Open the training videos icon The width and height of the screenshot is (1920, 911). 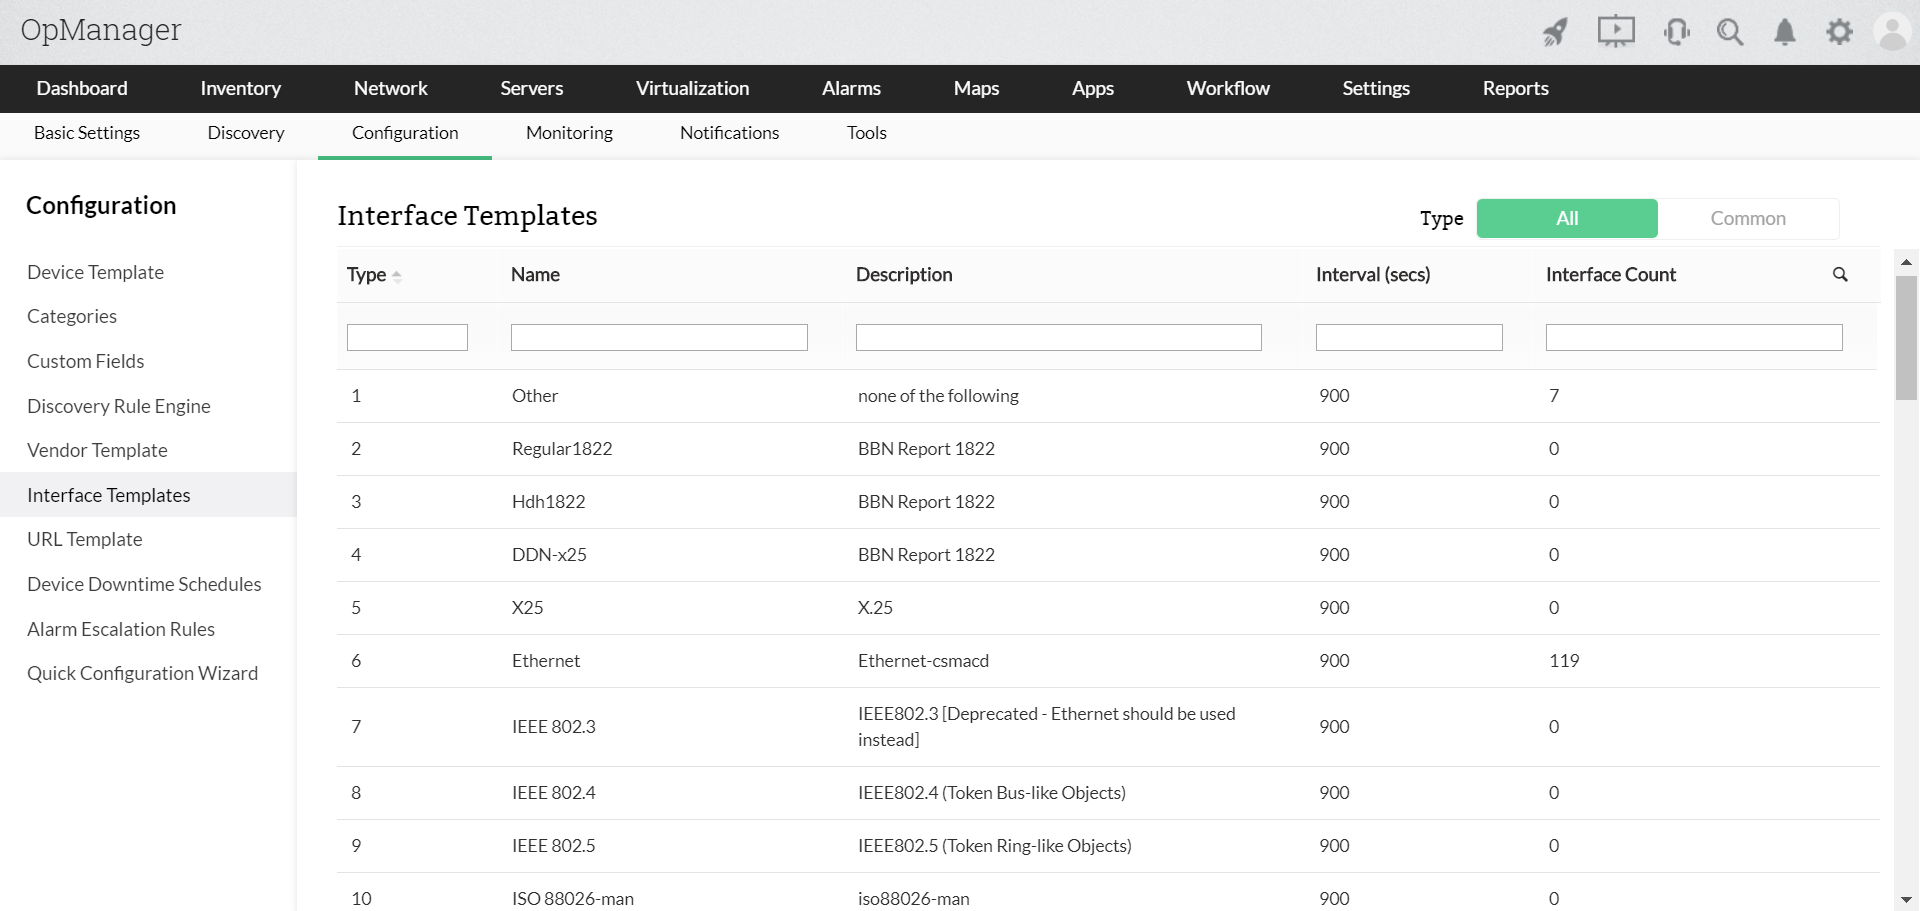click(1616, 31)
